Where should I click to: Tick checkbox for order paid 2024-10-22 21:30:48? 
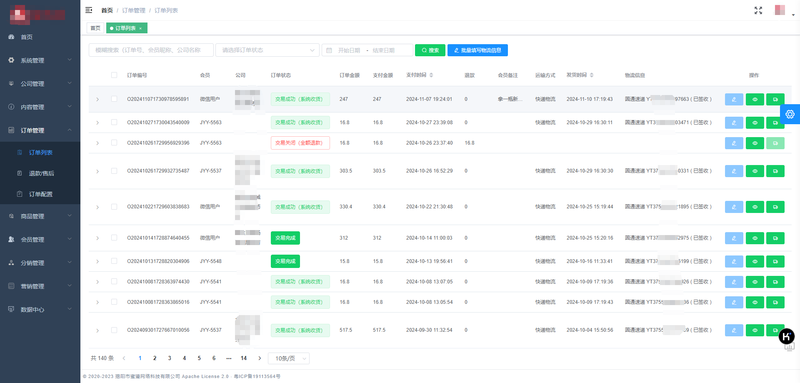pyautogui.click(x=114, y=207)
